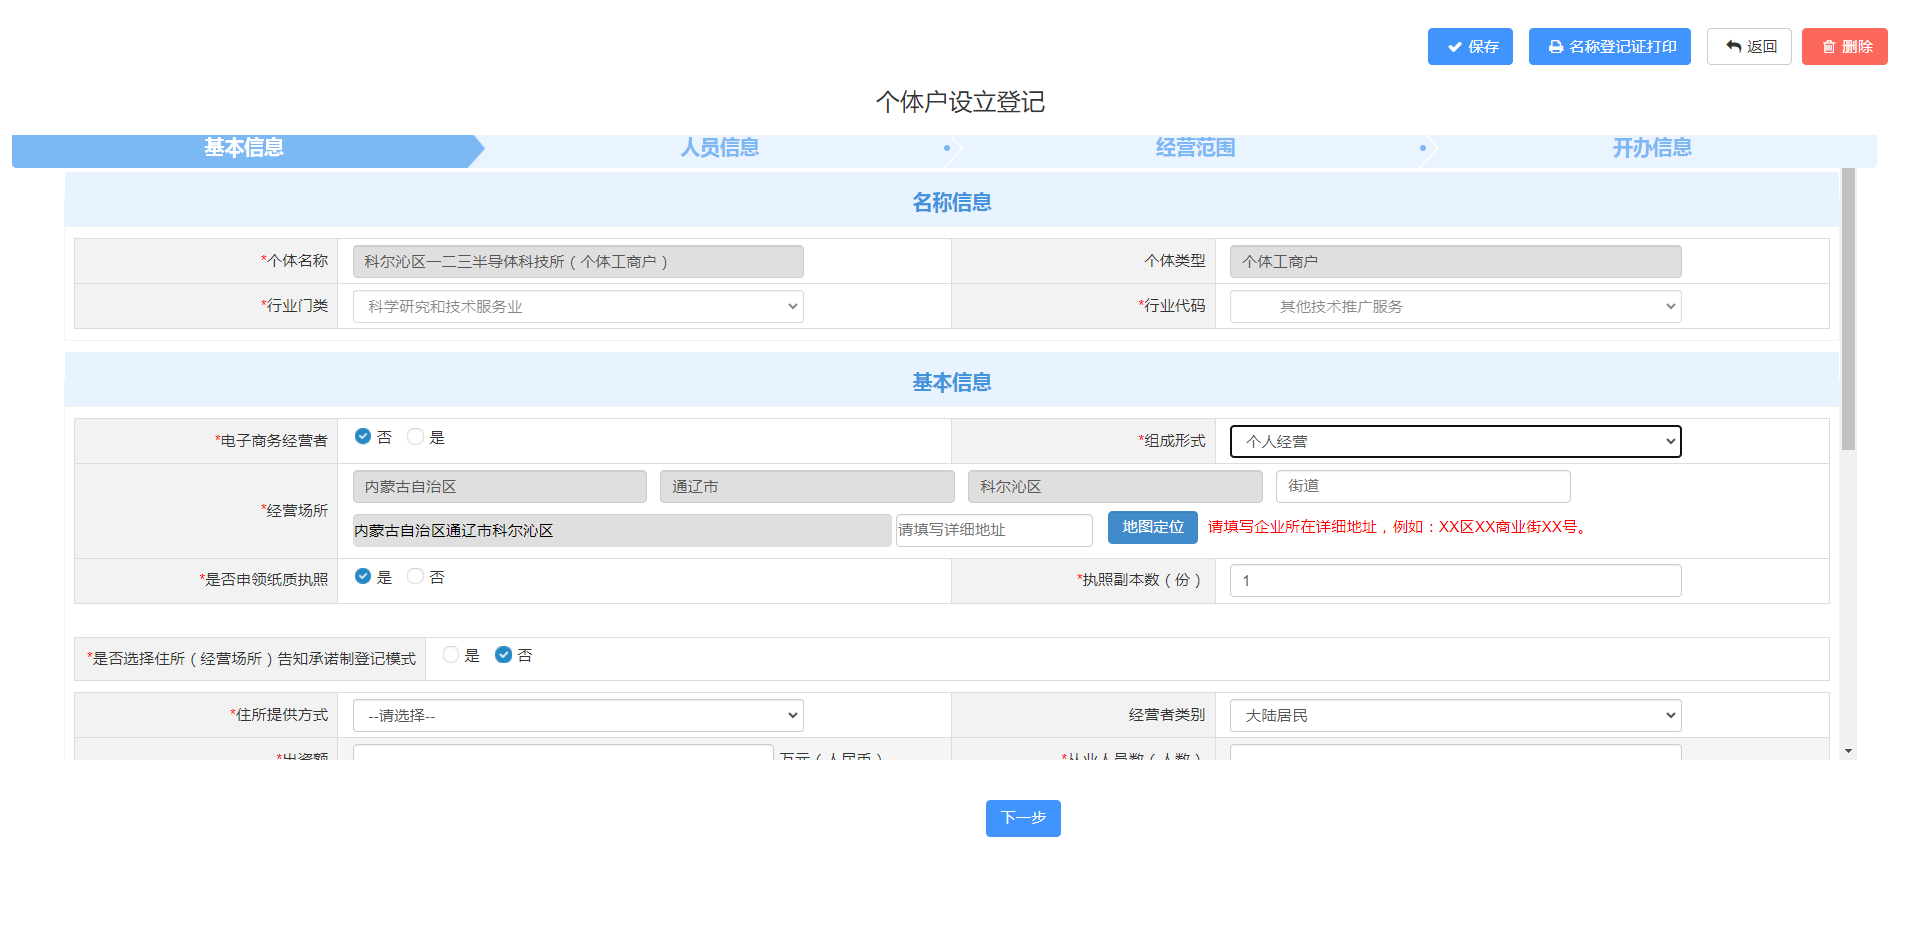Click the checkmark icon on the 保存 button
The image size is (1920, 929).
(x=1454, y=47)
